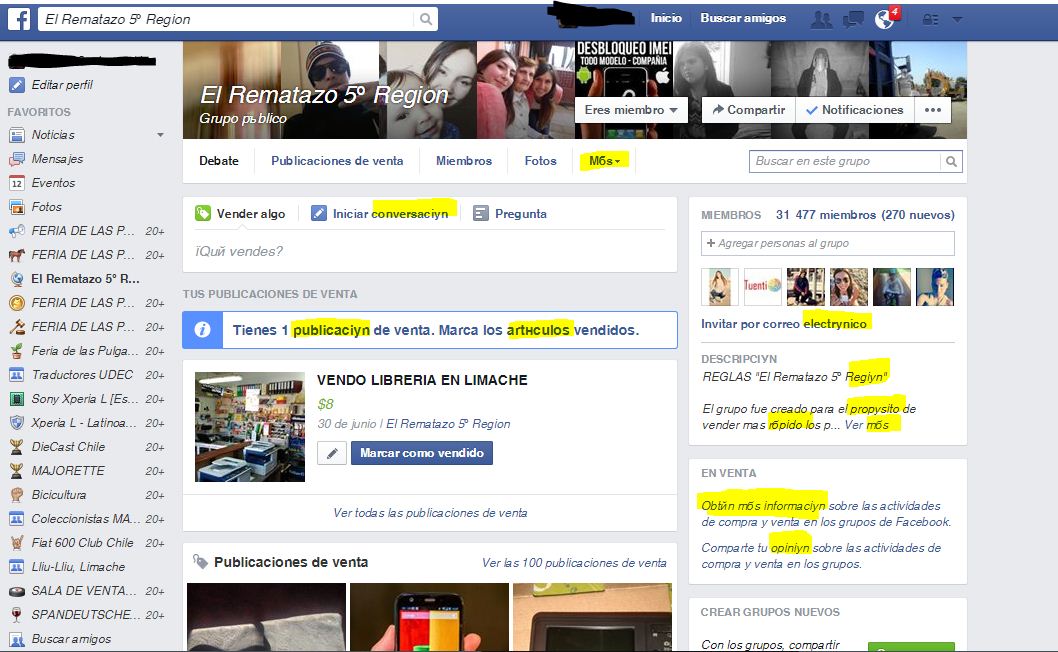The width and height of the screenshot is (1058, 652).
Task: Open Eventos calendar icon in sidebar
Action: pos(17,183)
